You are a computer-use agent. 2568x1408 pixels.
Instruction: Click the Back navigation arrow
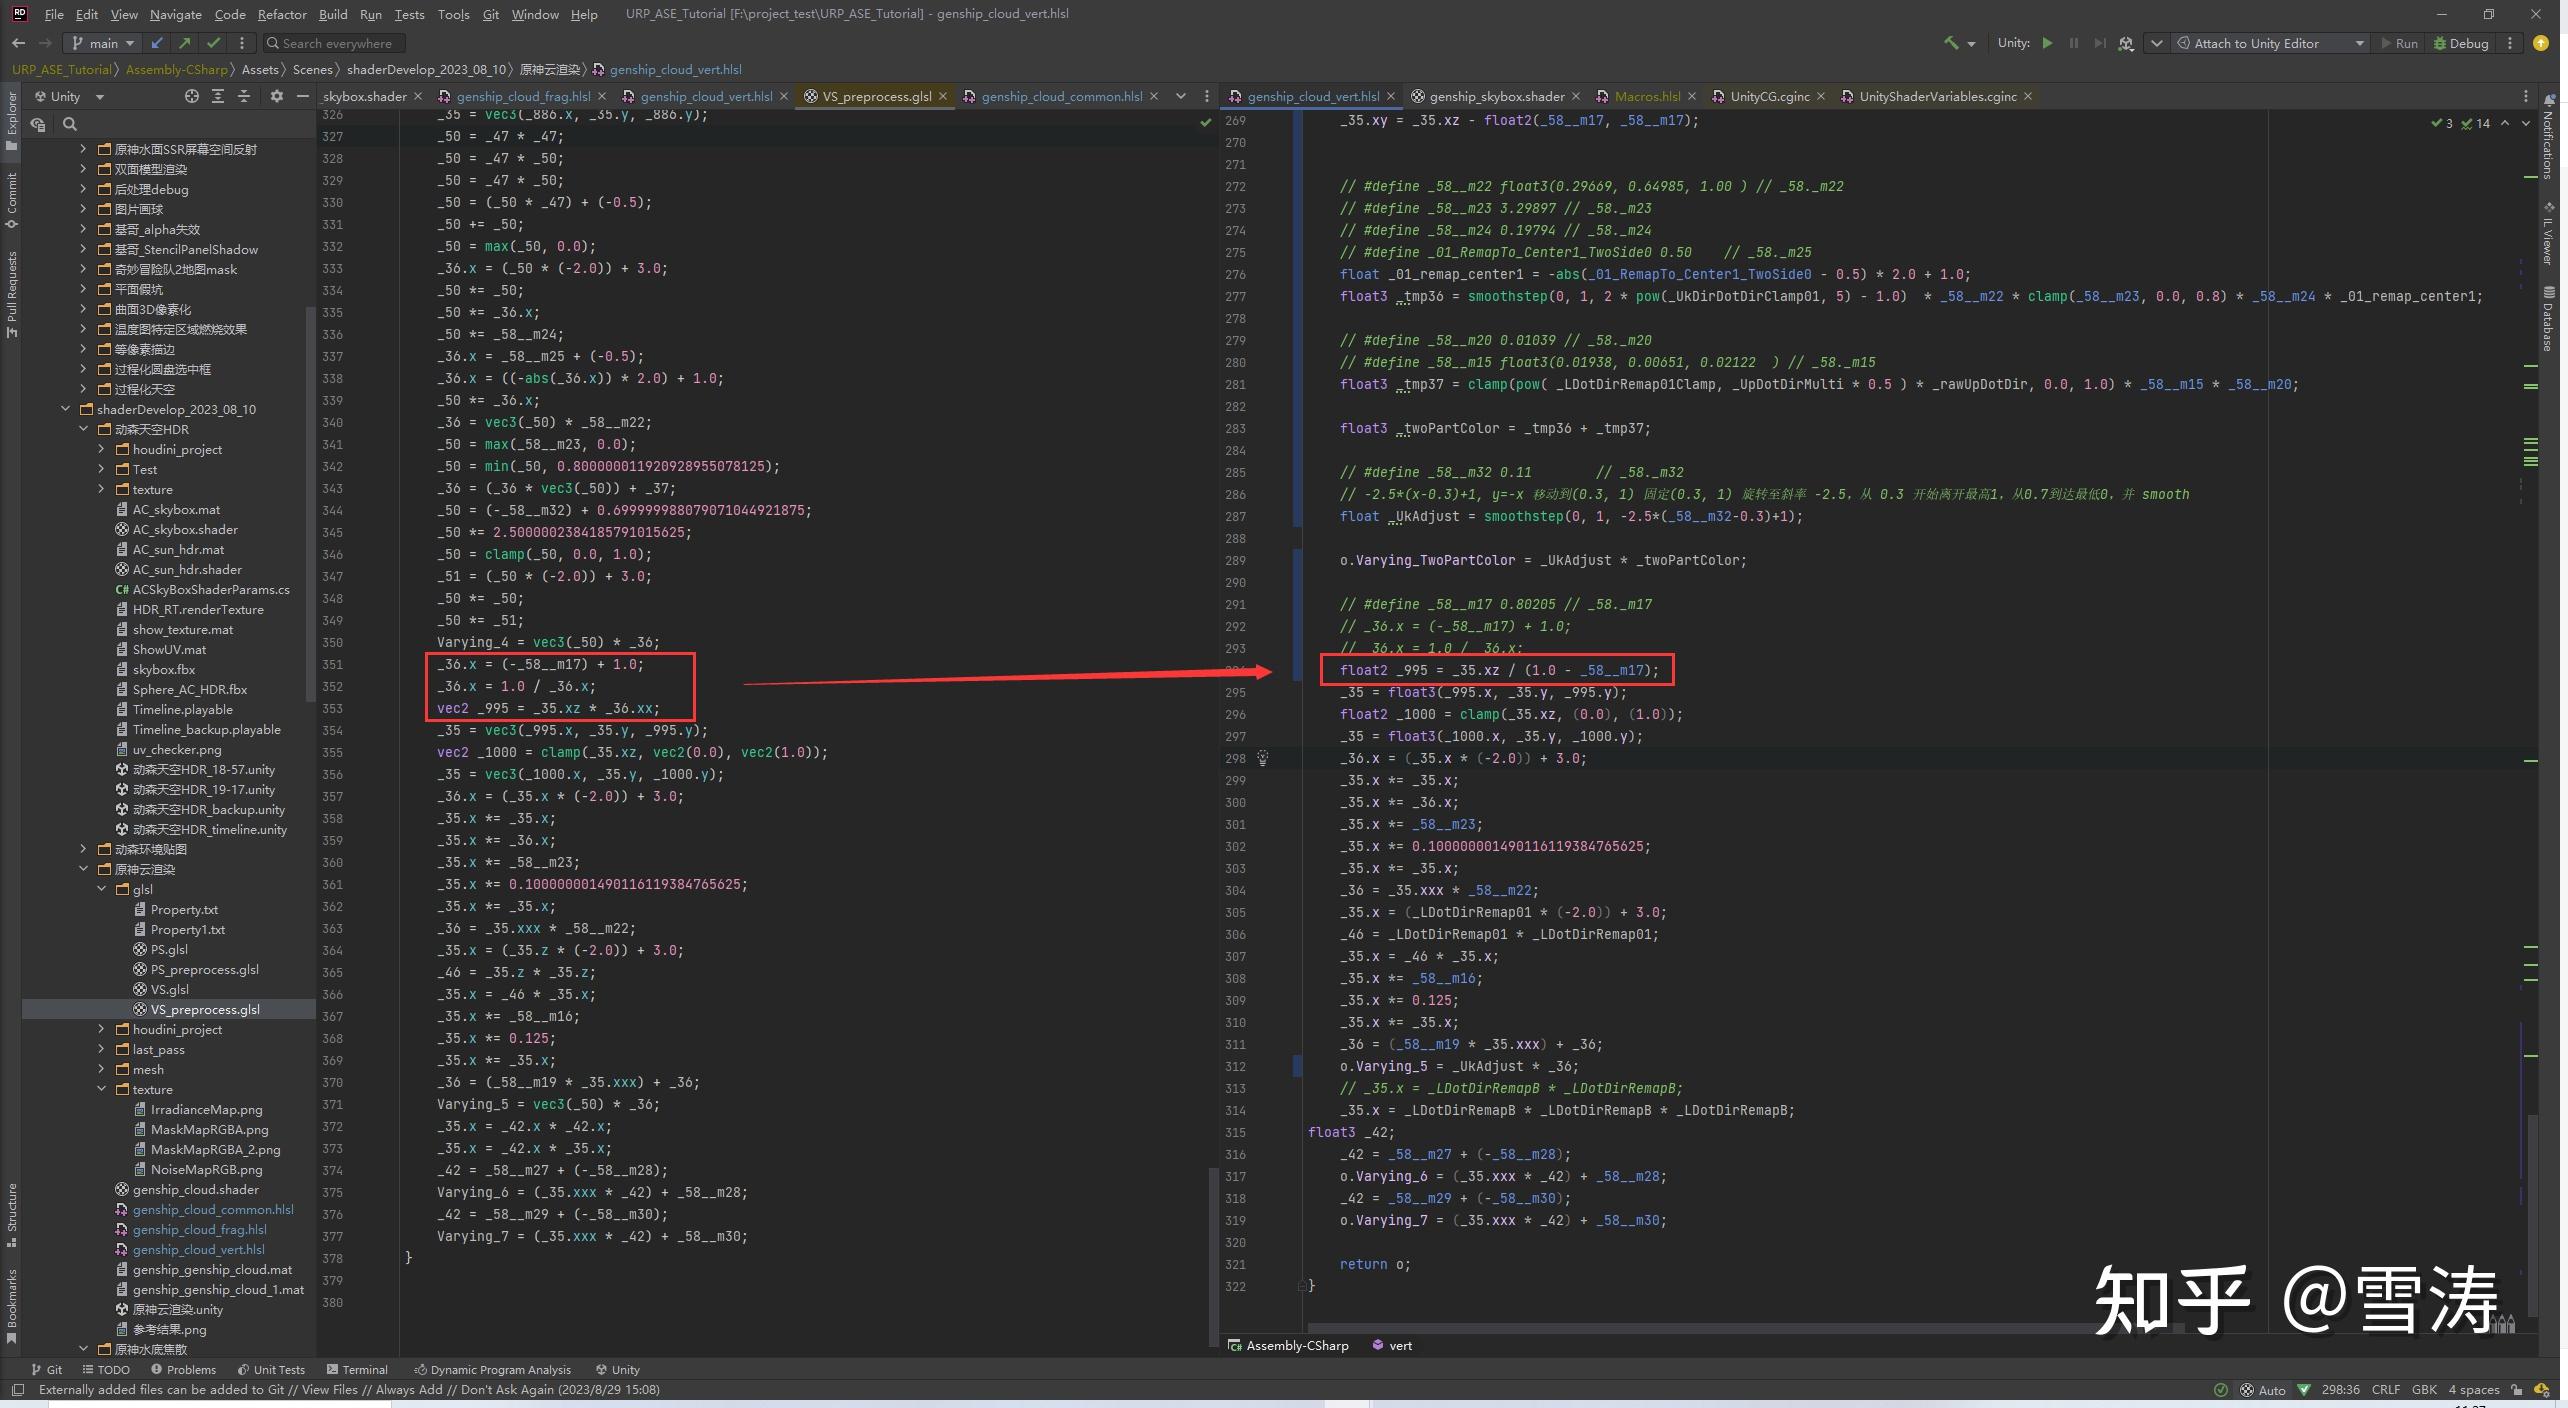[x=18, y=43]
